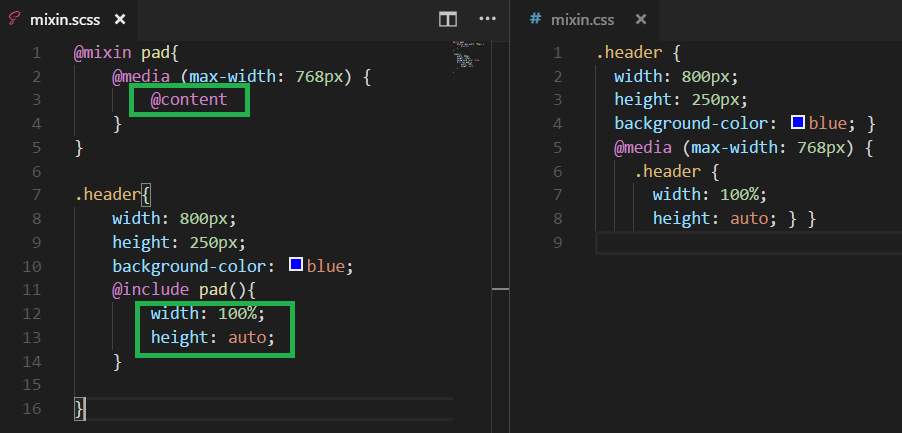
Task: Click the closing brace on scss line 16
Action: point(79,409)
